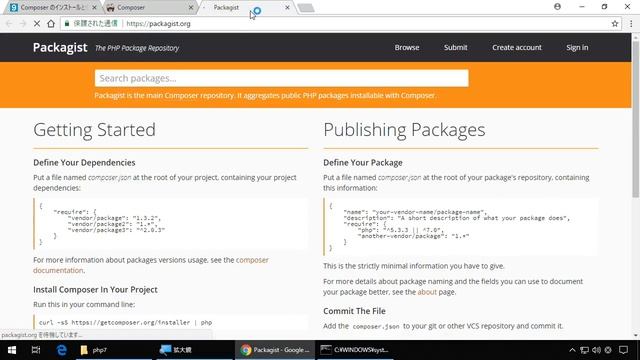Open the php7 folder taskbar item
640x360 pixels.
click(114, 350)
